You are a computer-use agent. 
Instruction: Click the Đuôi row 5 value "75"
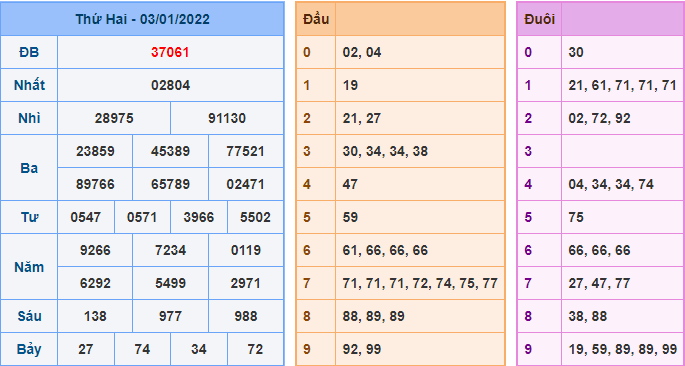click(576, 217)
